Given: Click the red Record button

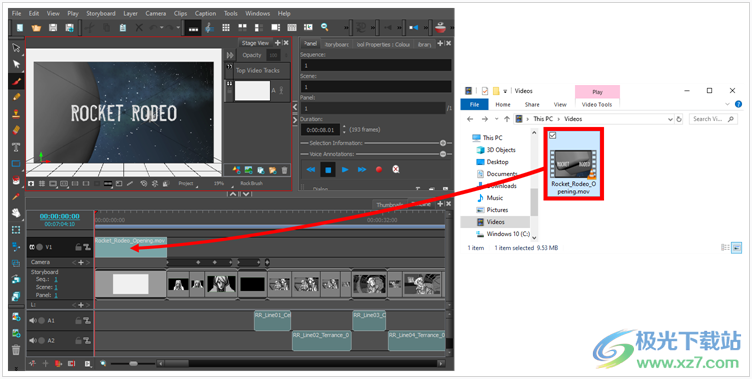Looking at the screenshot, I should click(x=379, y=169).
